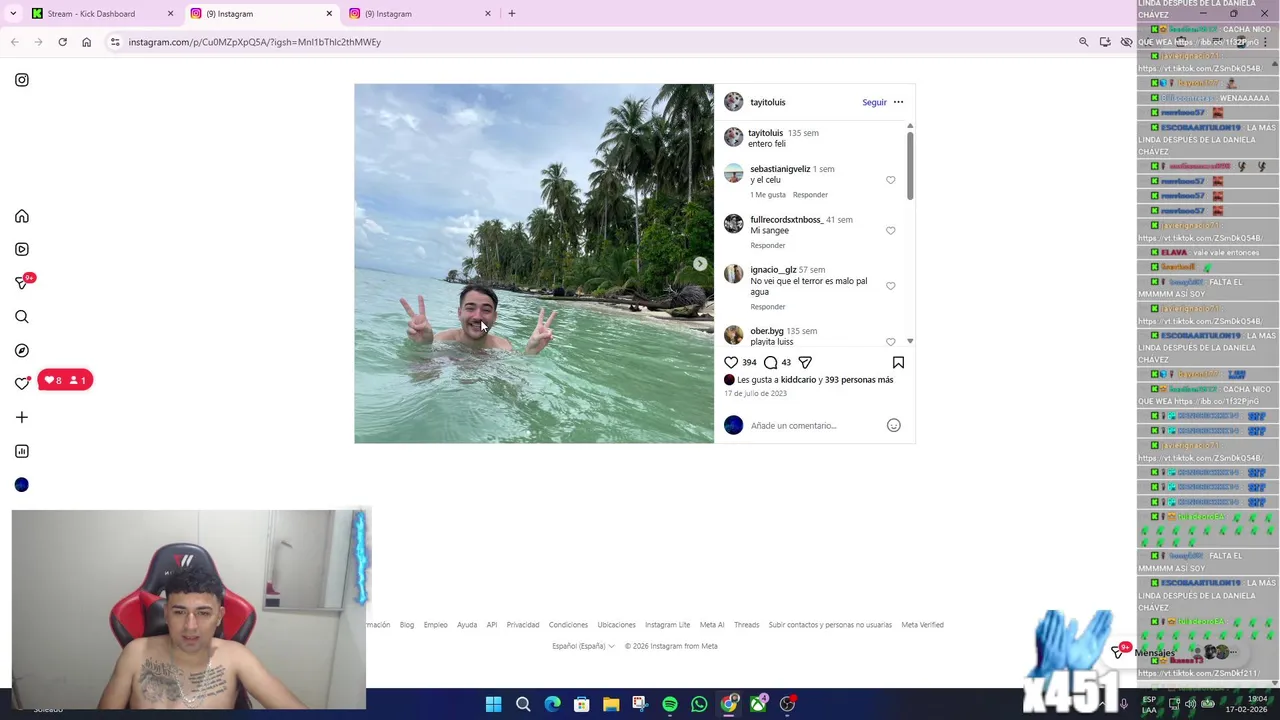Open Explore compass icon
This screenshot has width=1280, height=720.
pyautogui.click(x=22, y=351)
